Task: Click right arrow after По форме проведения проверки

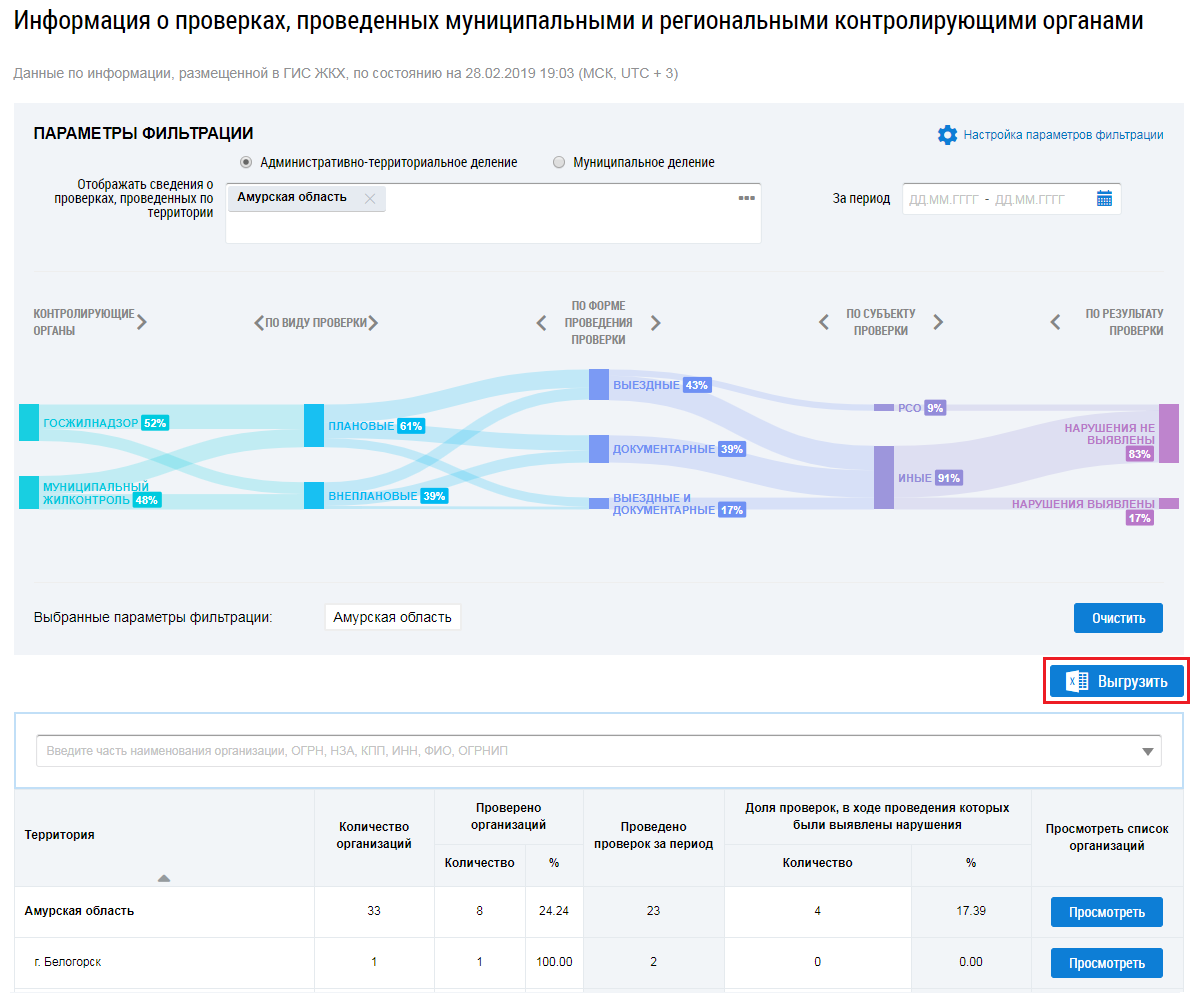Action: coord(656,323)
